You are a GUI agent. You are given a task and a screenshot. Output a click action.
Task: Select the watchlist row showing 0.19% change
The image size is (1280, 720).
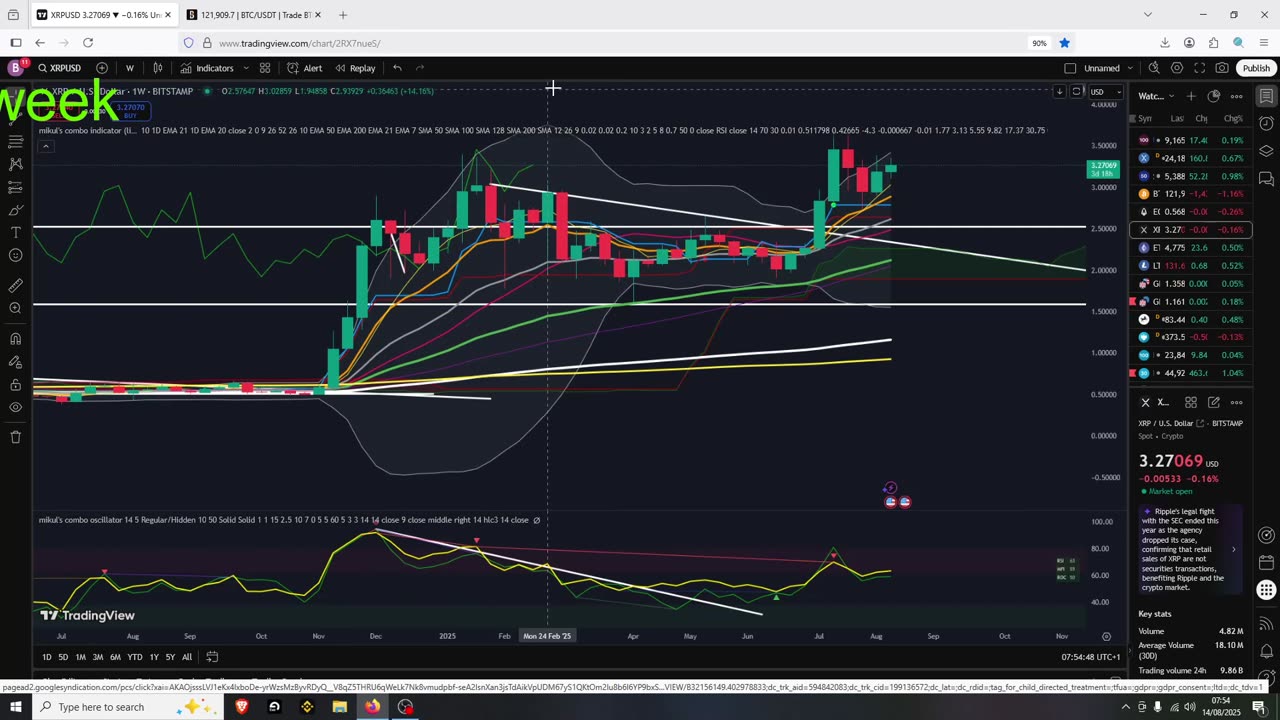1191,141
